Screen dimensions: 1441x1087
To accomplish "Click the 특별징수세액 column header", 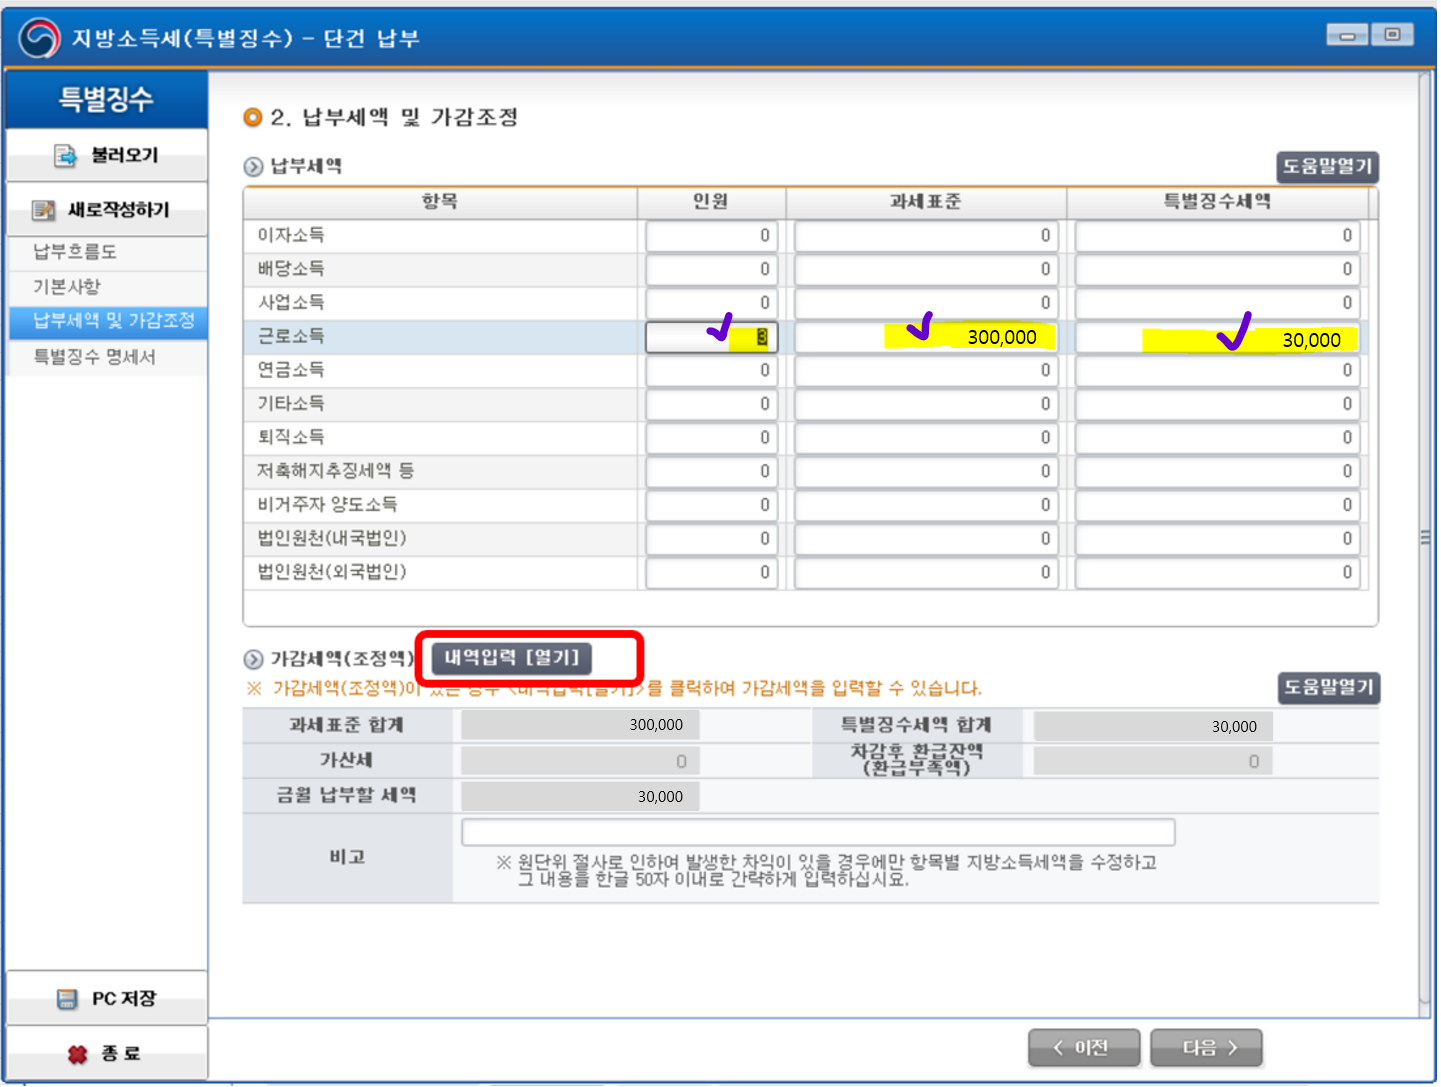I will 1217,202.
